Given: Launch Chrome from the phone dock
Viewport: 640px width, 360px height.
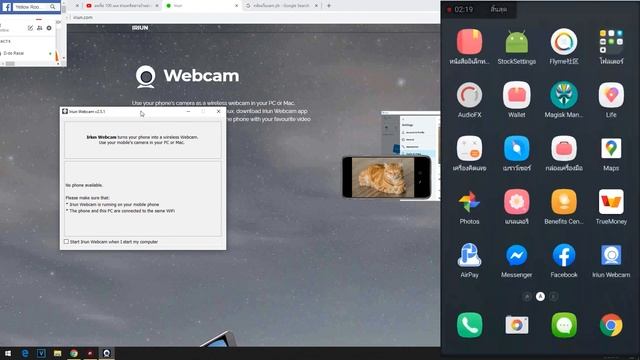Looking at the screenshot, I should tap(611, 325).
